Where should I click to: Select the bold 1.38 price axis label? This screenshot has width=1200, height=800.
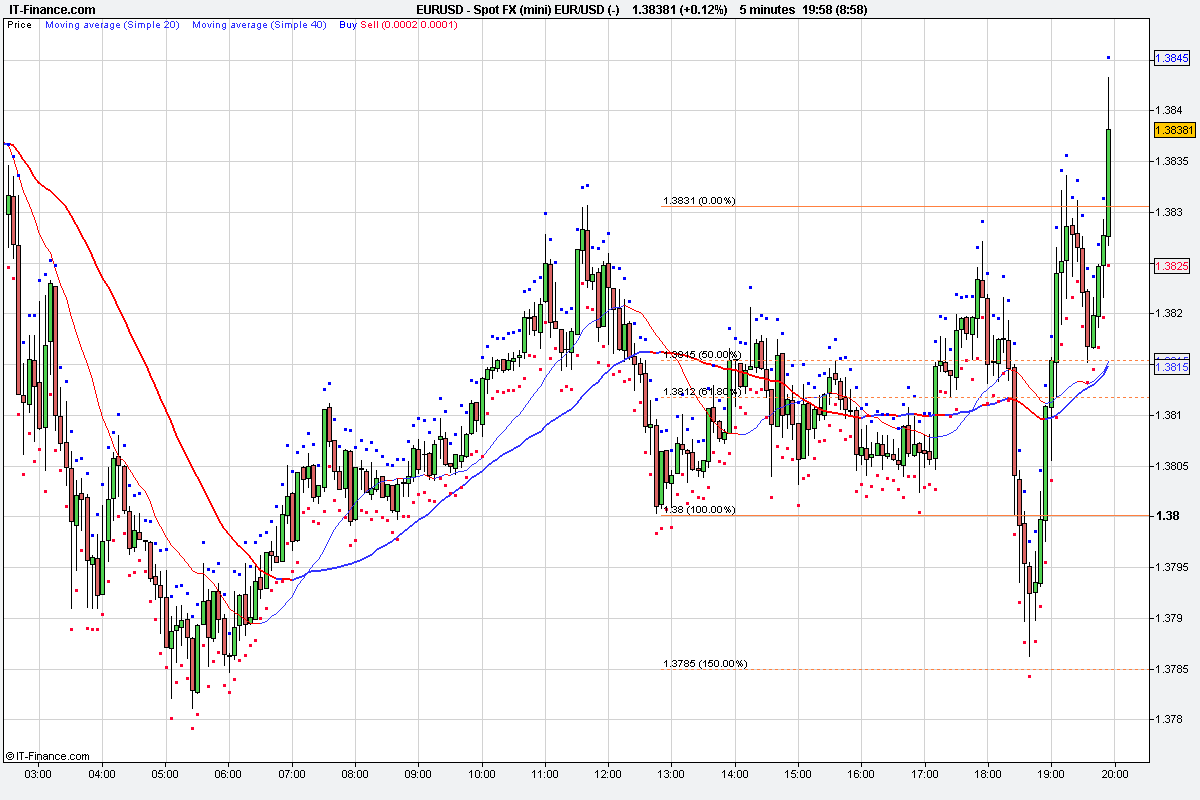1166,516
